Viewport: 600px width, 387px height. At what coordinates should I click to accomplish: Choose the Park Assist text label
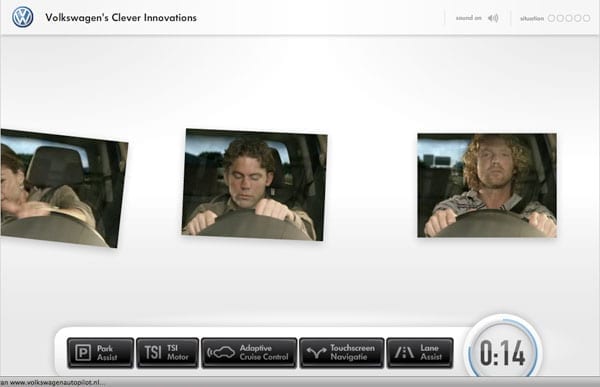coord(107,353)
